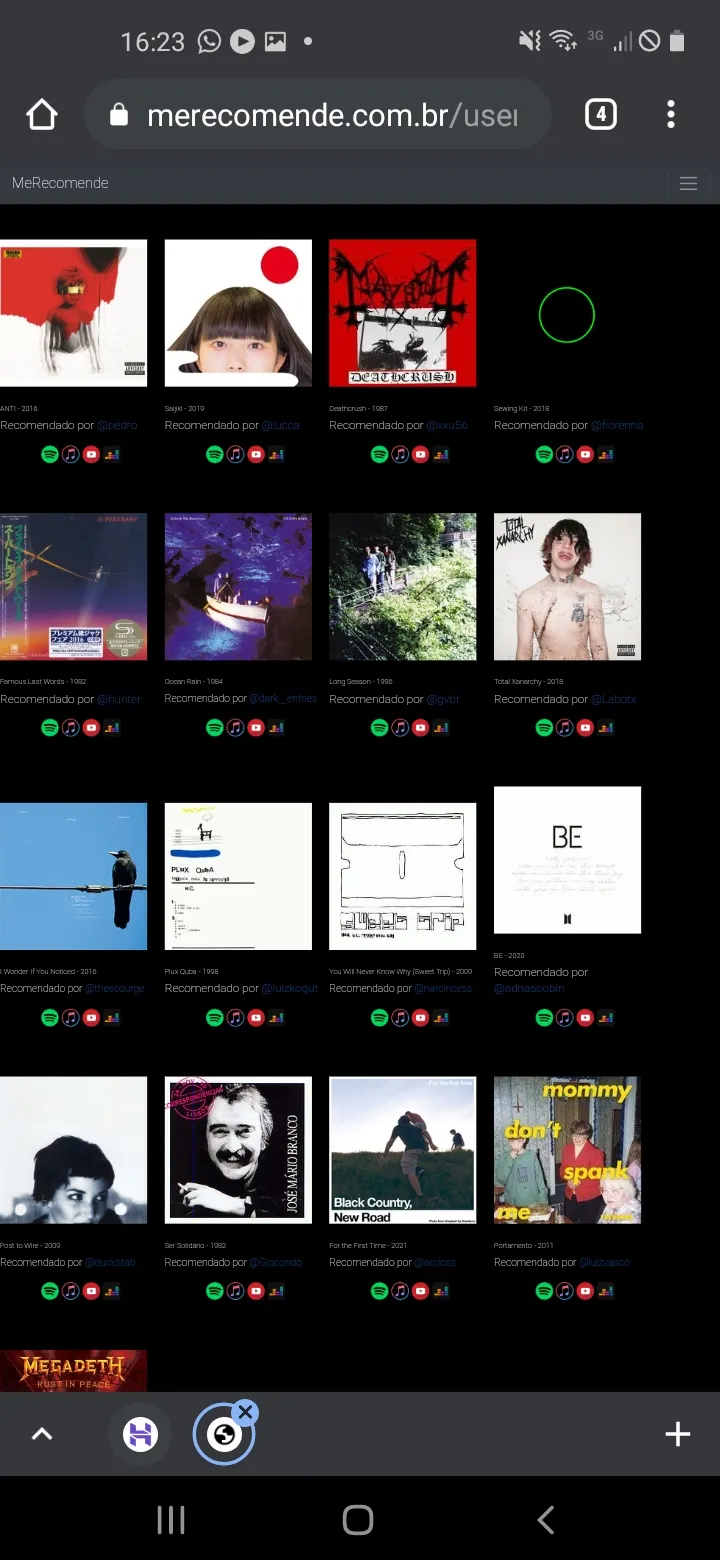This screenshot has height=1560, width=720.
Task: Open ANTI album cover
Action: point(73,313)
